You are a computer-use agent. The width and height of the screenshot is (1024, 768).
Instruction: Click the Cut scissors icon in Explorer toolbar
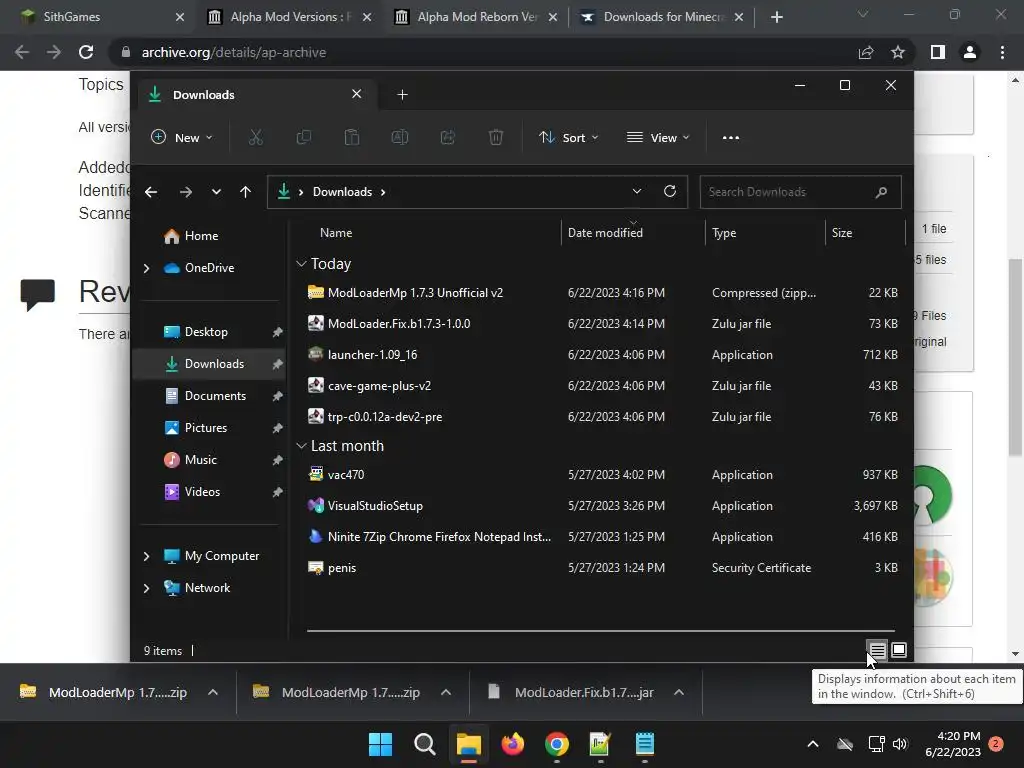pyautogui.click(x=255, y=137)
